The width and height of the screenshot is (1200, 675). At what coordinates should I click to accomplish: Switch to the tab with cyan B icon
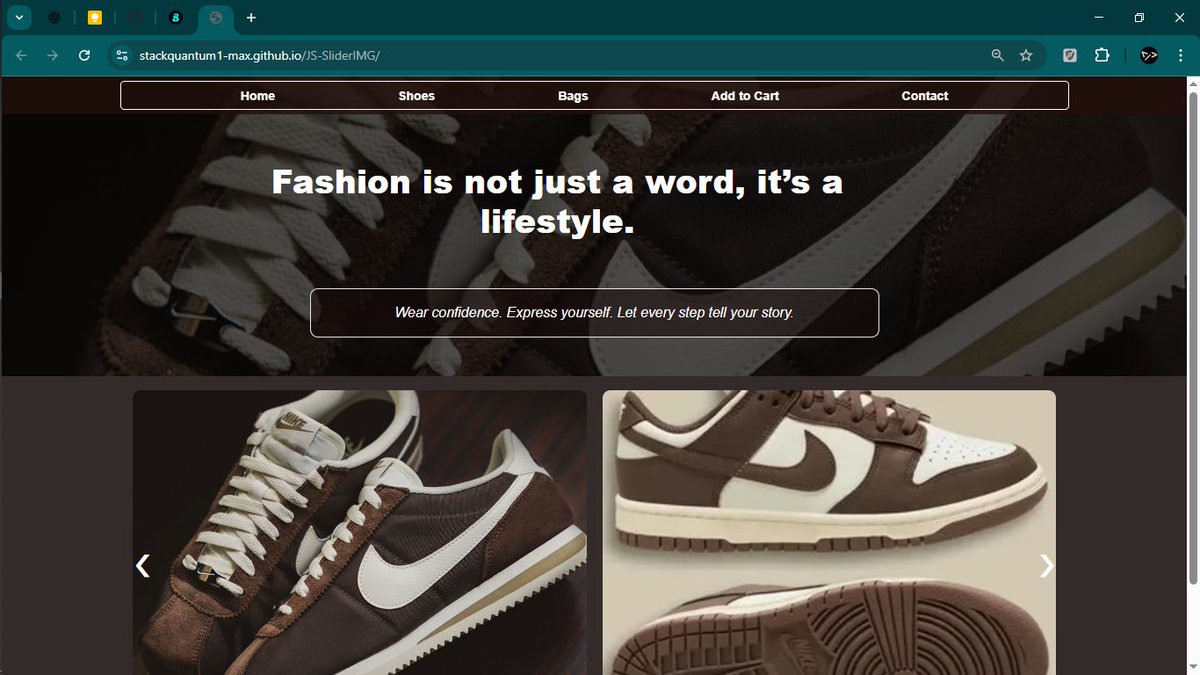tap(176, 18)
